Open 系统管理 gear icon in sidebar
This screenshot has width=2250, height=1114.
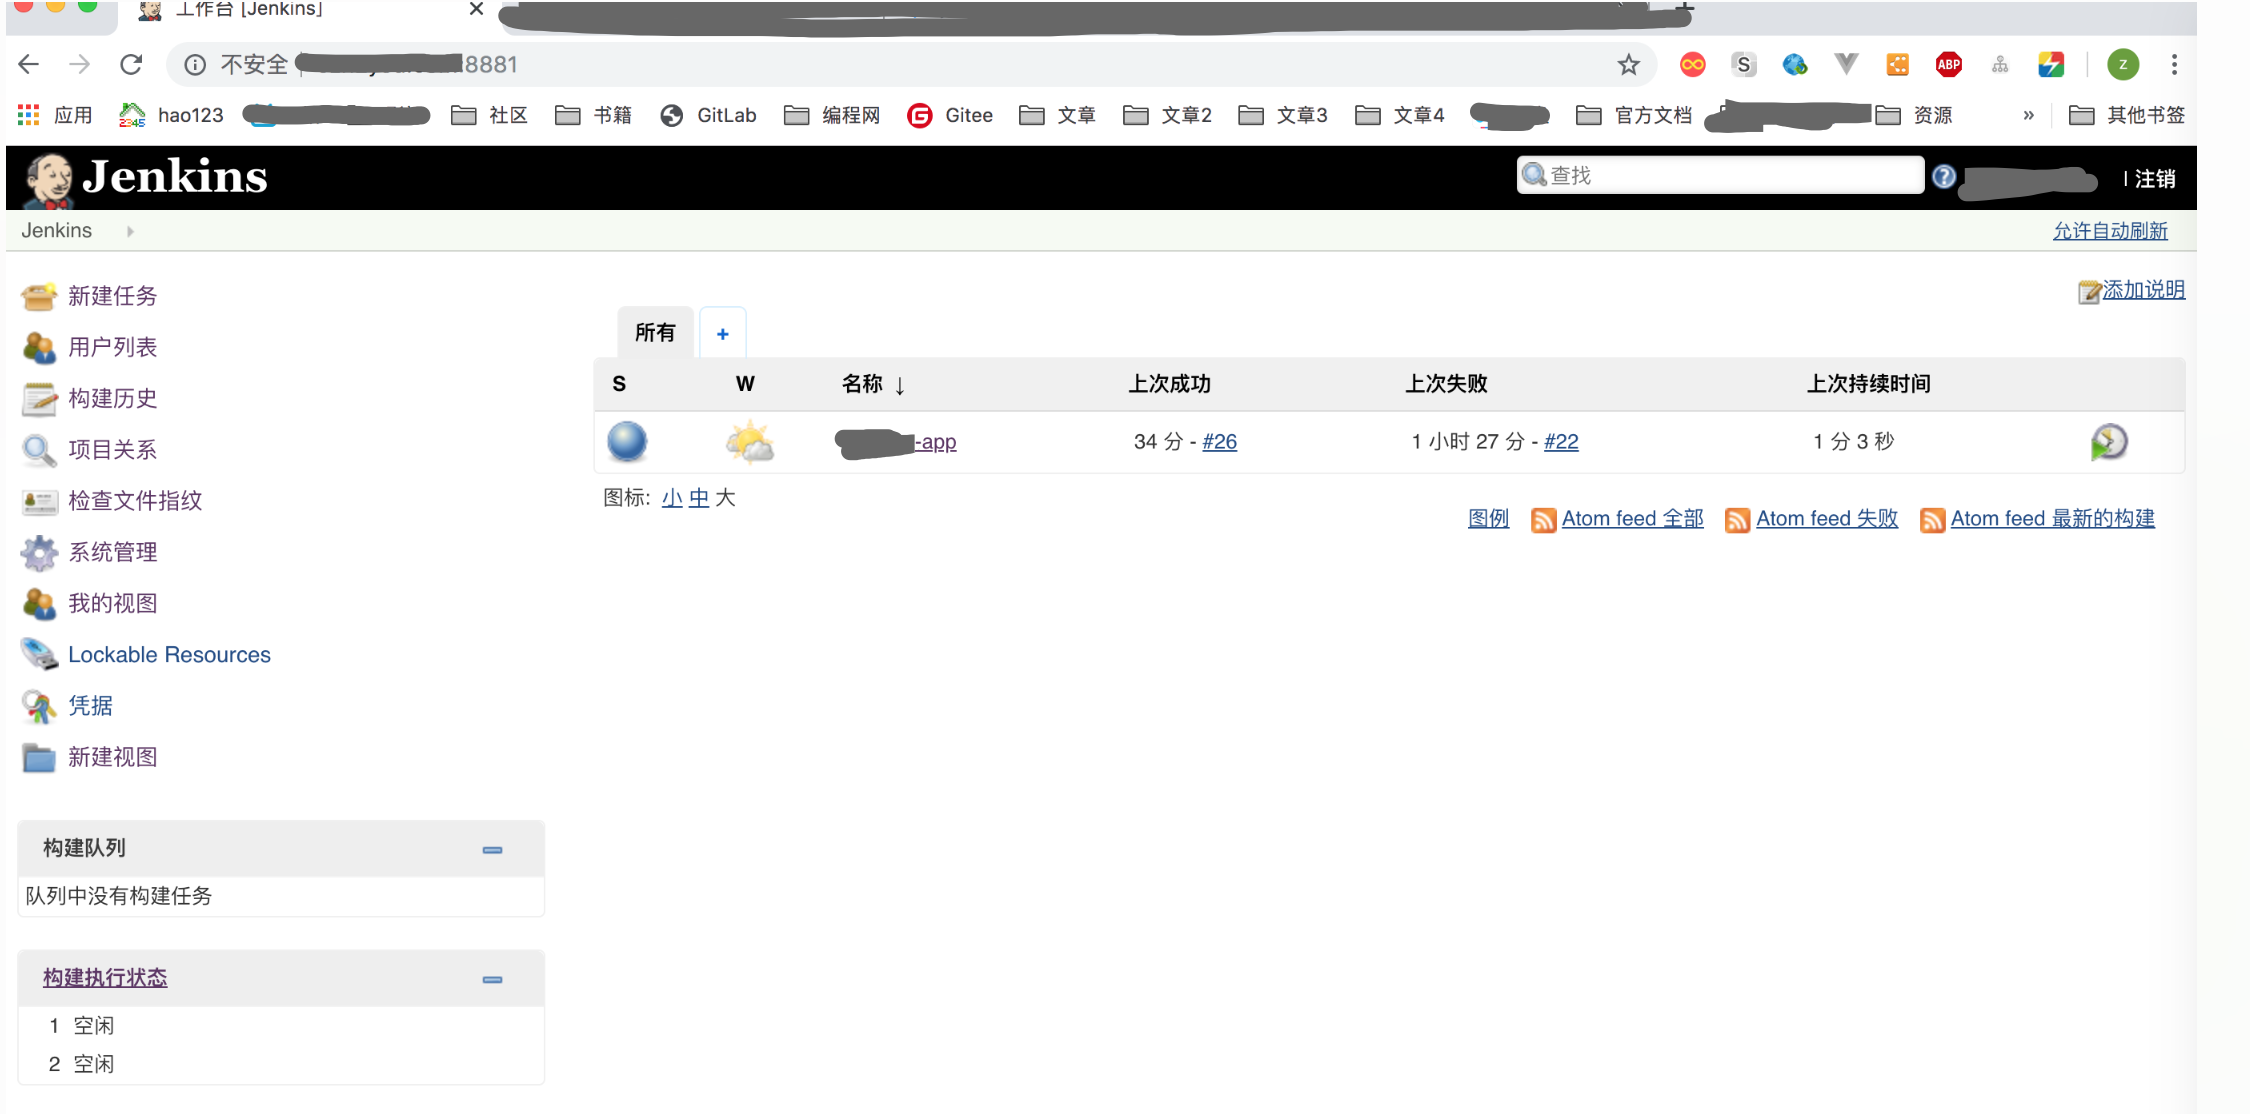[x=39, y=552]
